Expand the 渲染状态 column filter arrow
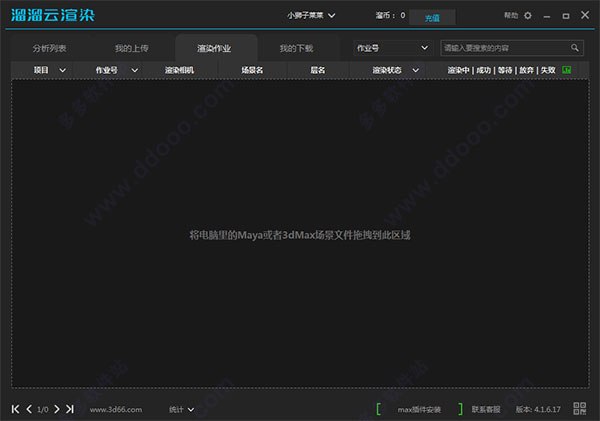 tap(416, 70)
